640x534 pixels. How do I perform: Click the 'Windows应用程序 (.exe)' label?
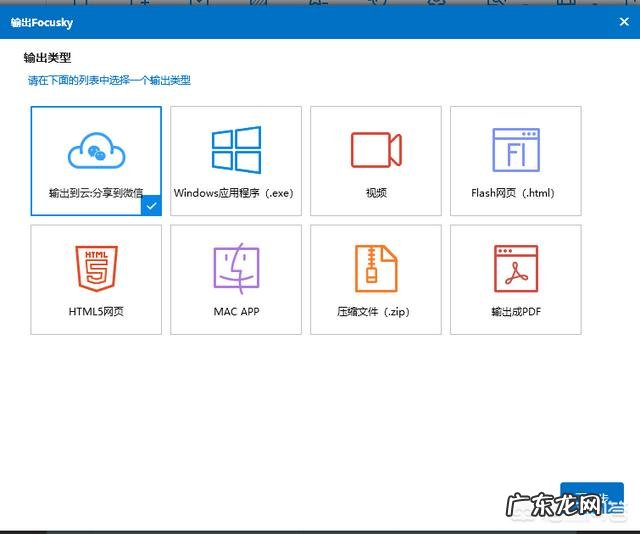coord(235,193)
